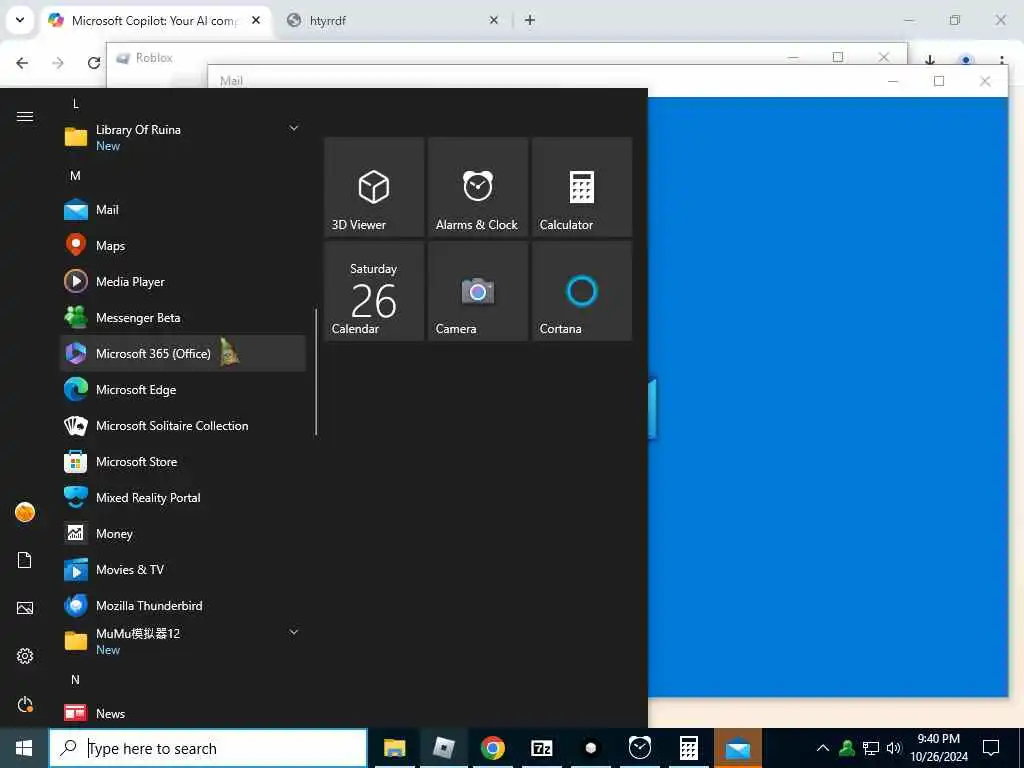This screenshot has height=768, width=1024.
Task: Open the Cortana tile
Action: (582, 291)
